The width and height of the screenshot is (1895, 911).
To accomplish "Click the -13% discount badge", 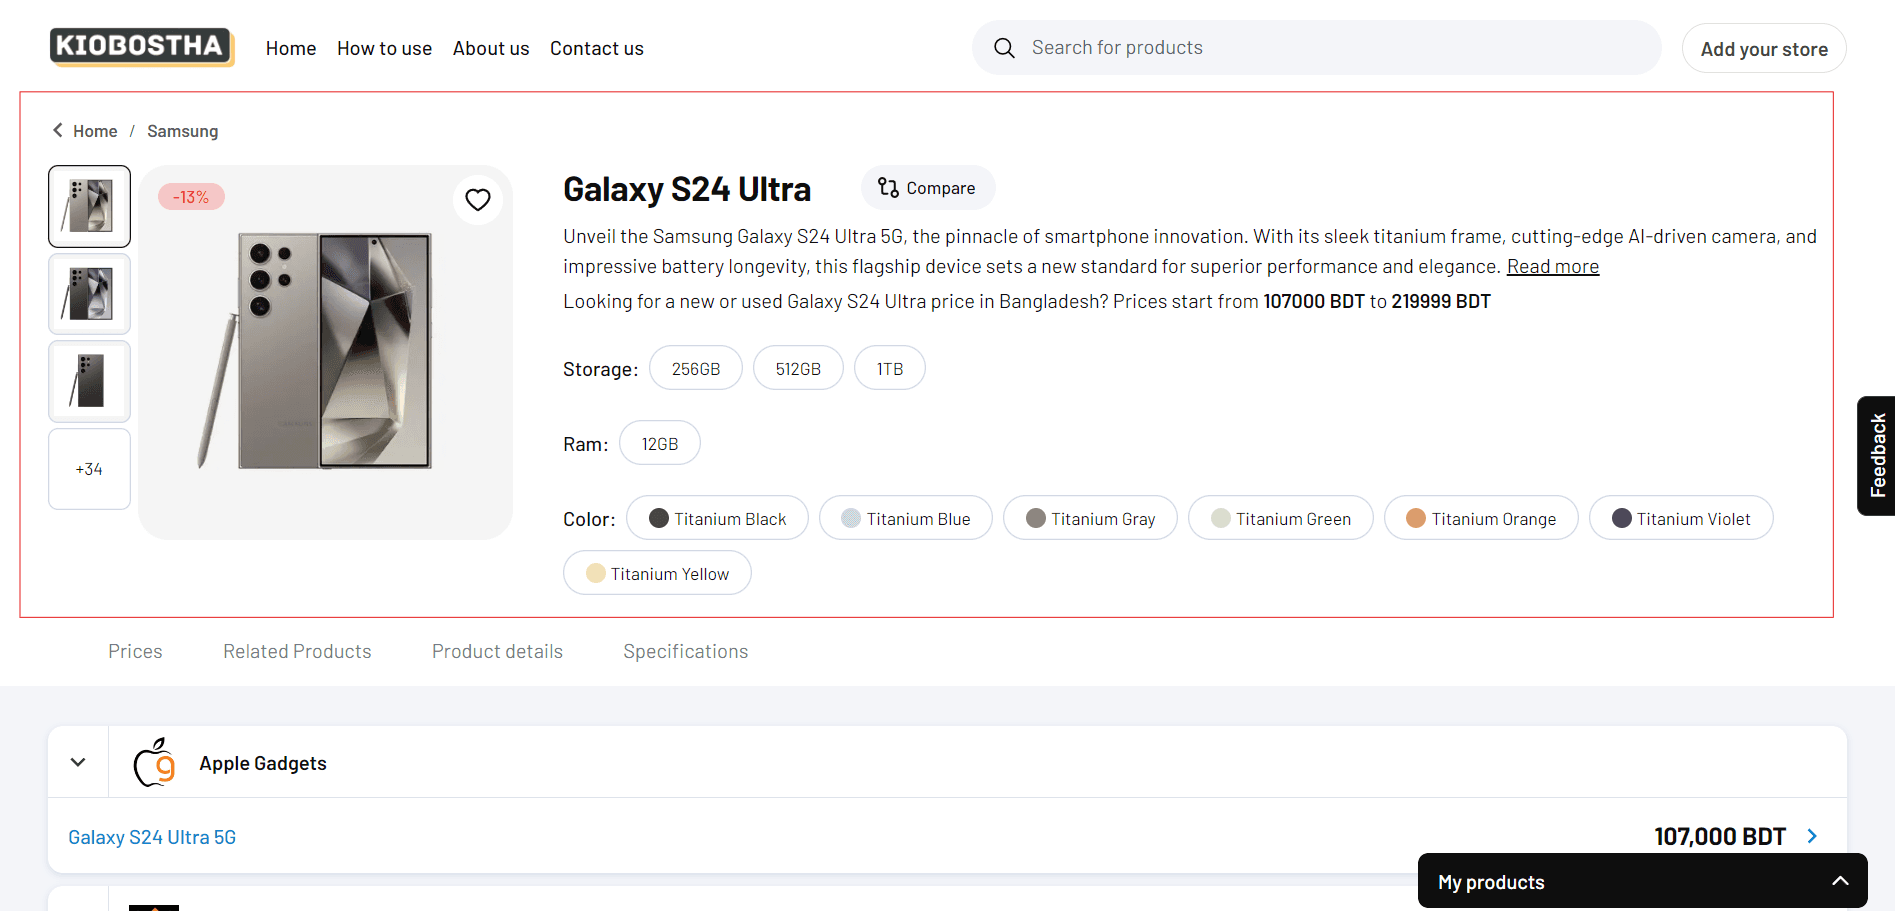I will (x=191, y=197).
